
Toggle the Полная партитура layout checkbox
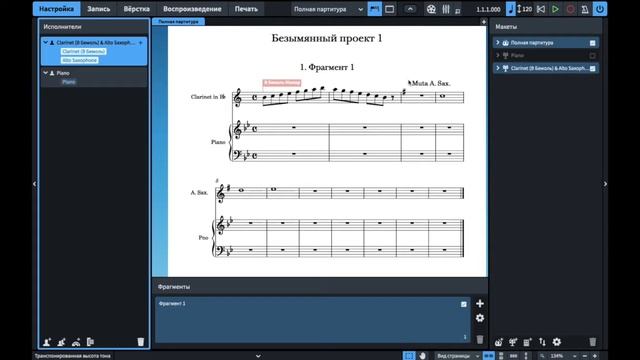592,43
